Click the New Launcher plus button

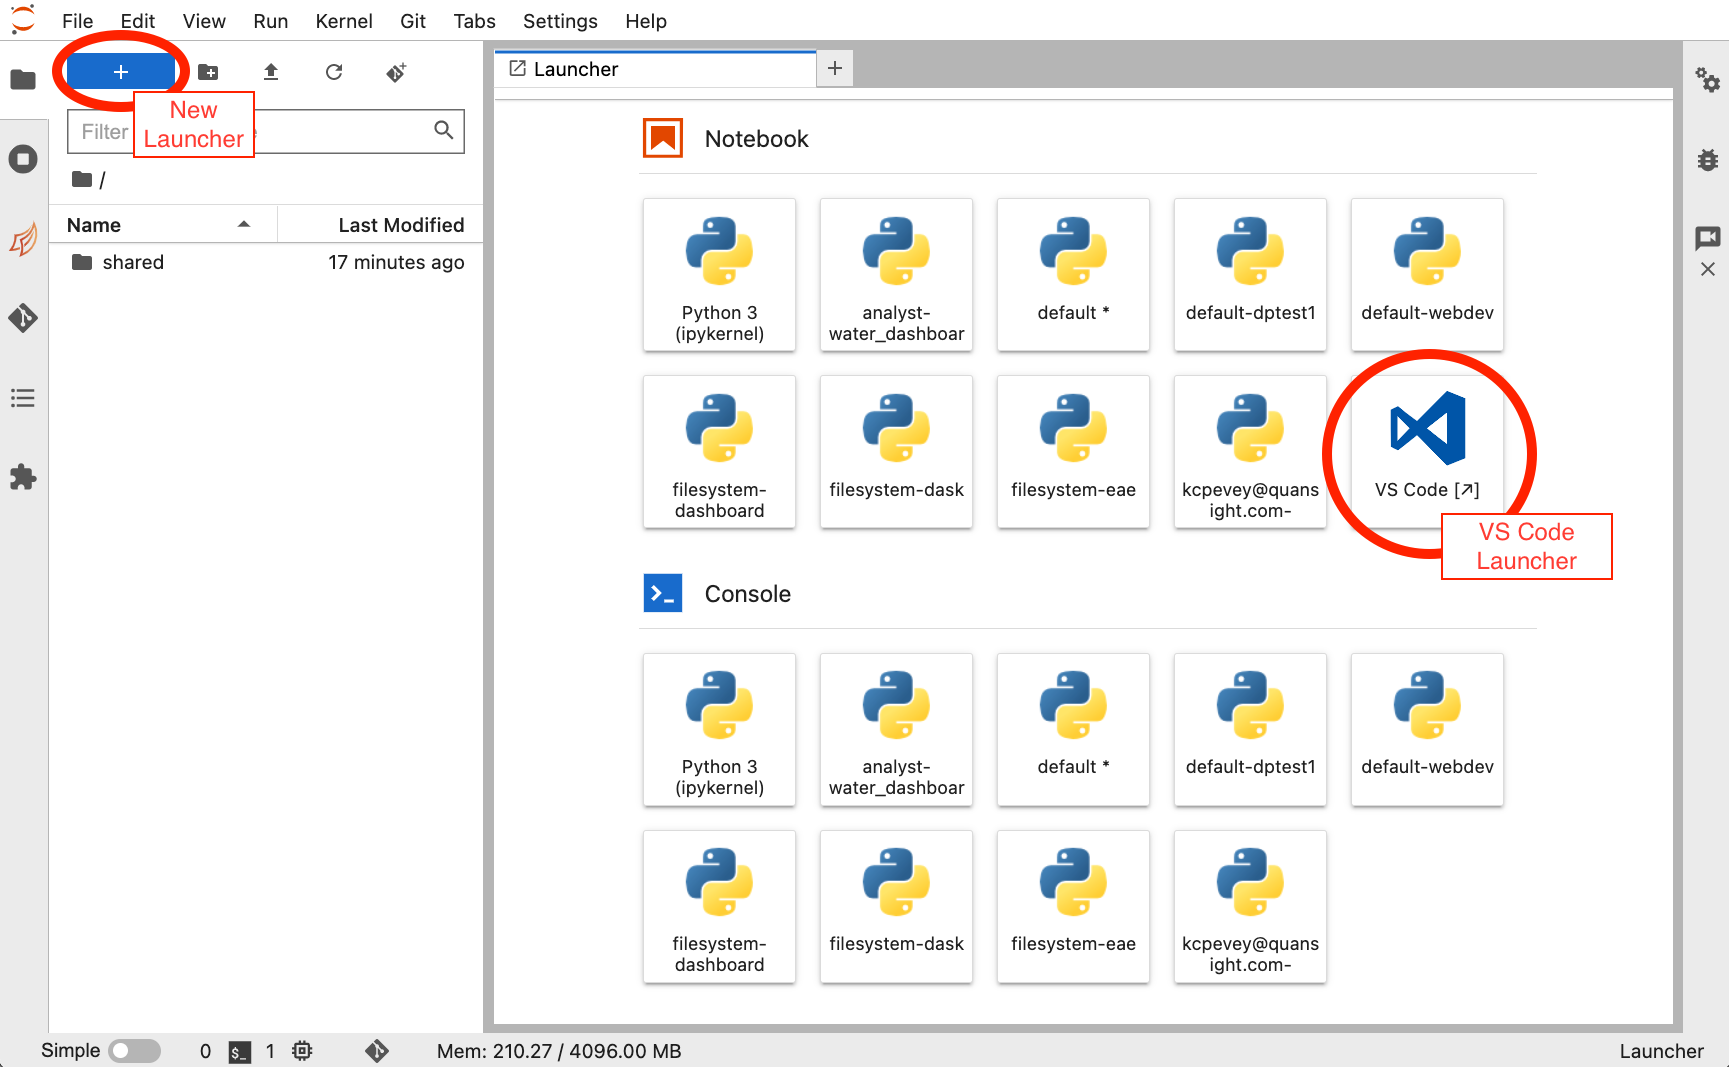120,71
